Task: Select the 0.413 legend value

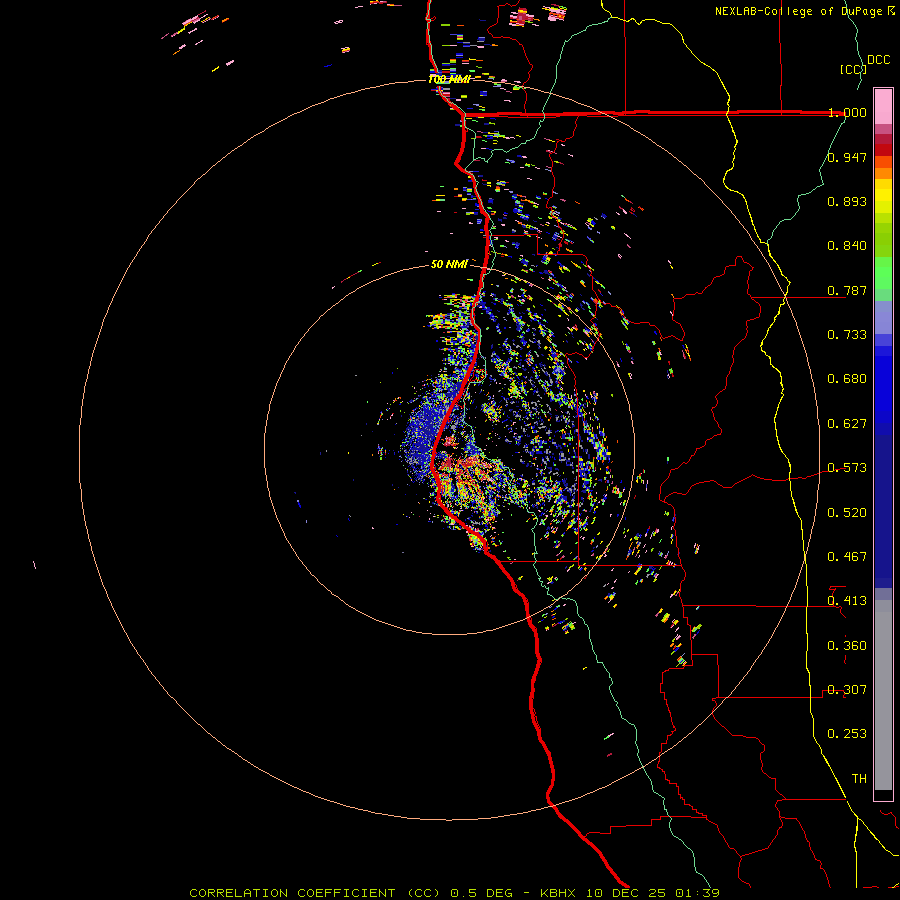Action: [847, 601]
